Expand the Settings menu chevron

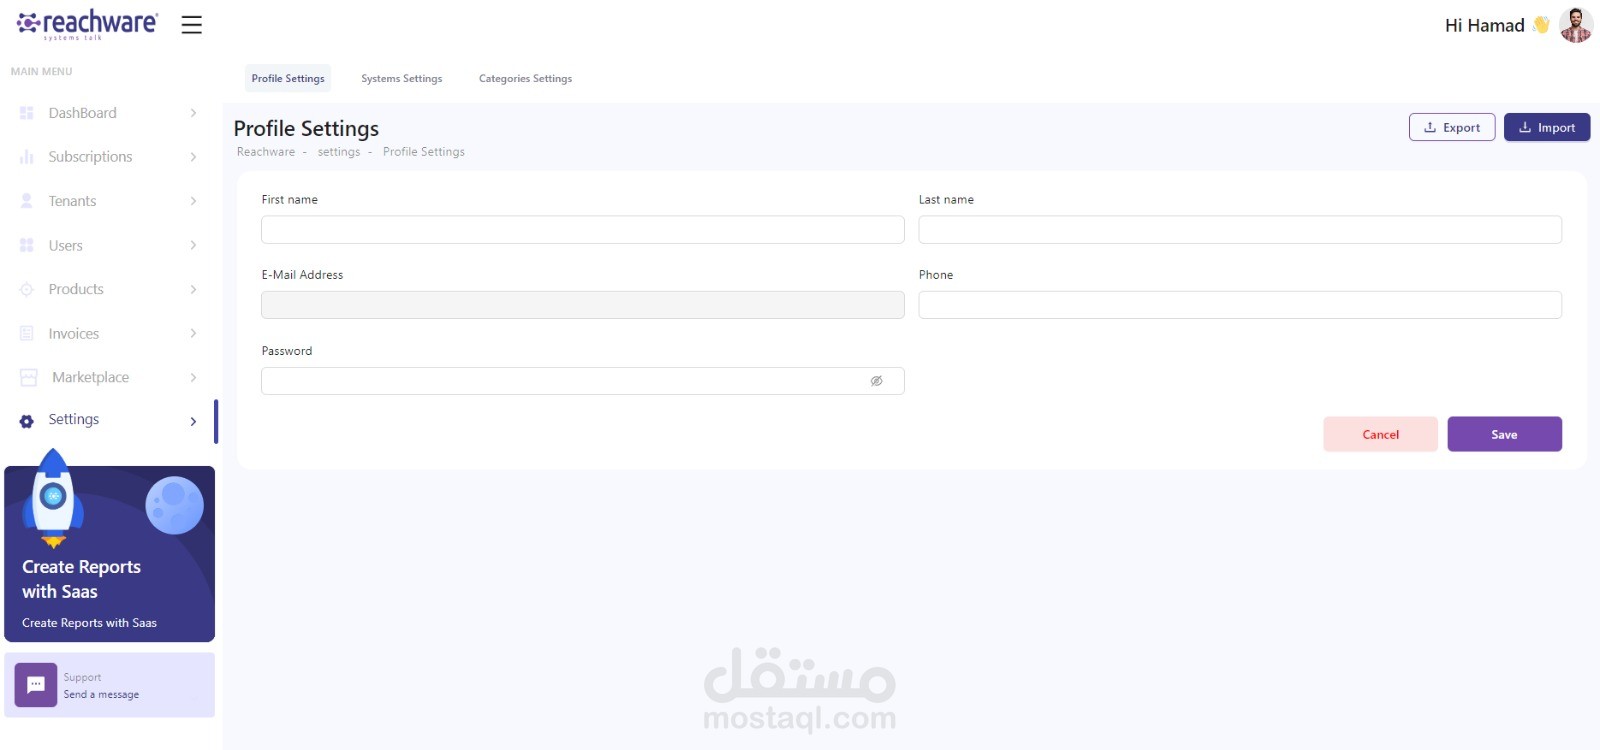tap(193, 421)
